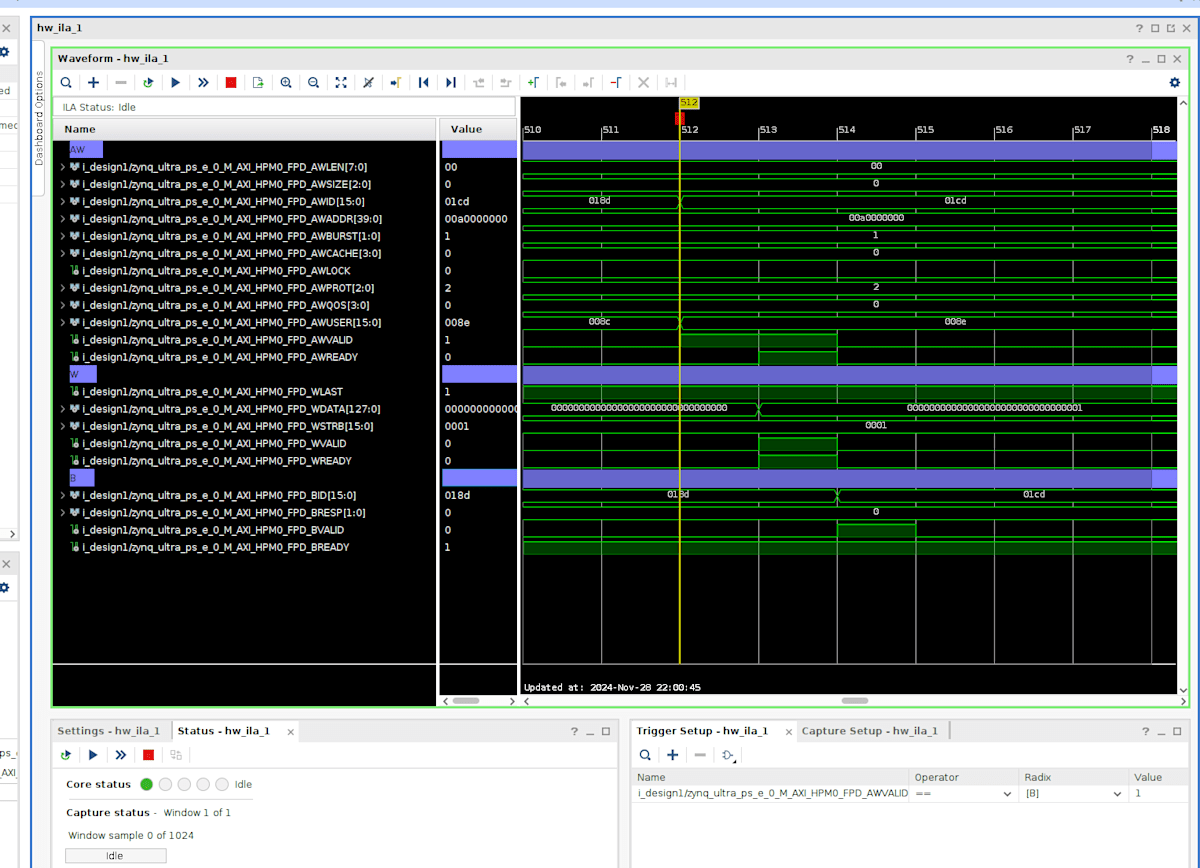Click the add marker icon

[533, 83]
